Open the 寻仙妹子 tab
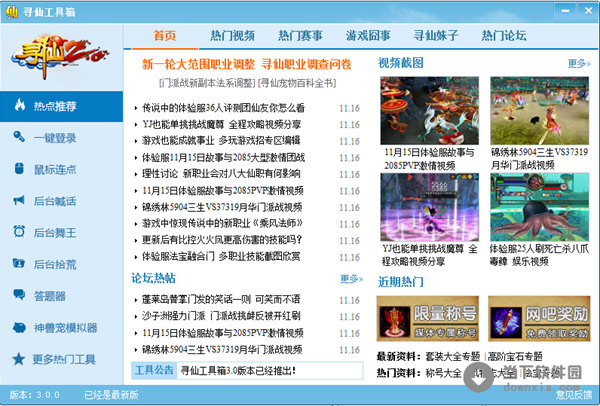Viewport: 600px width, 406px height. click(436, 36)
